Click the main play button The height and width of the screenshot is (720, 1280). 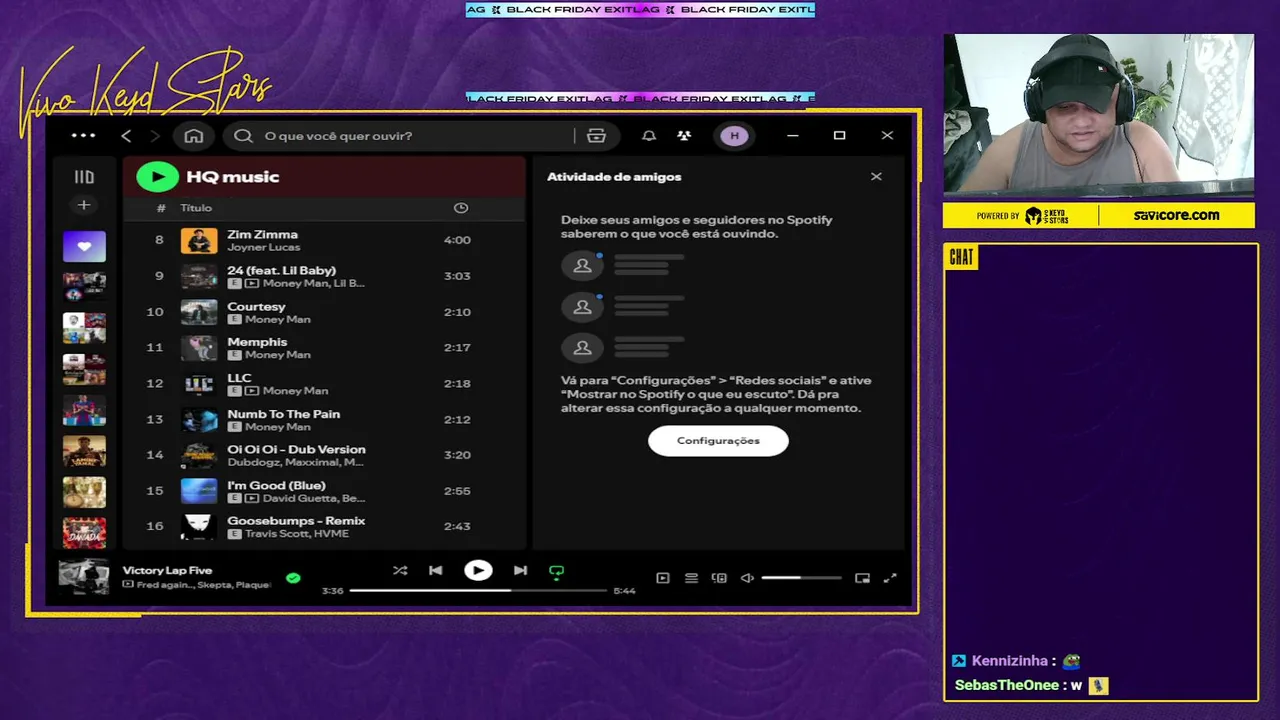pos(478,570)
